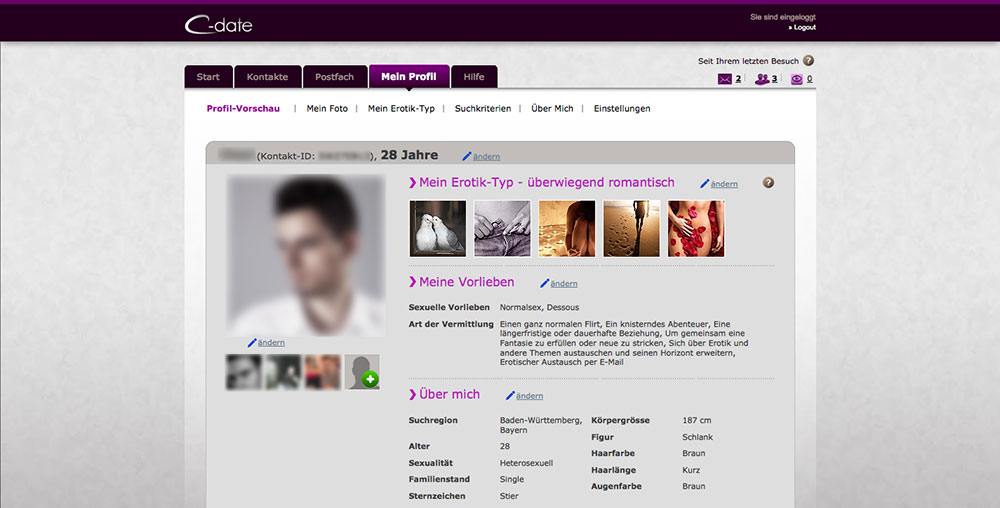The height and width of the screenshot is (508, 1000).
Task: Click the profile visitors people icon
Action: click(762, 80)
